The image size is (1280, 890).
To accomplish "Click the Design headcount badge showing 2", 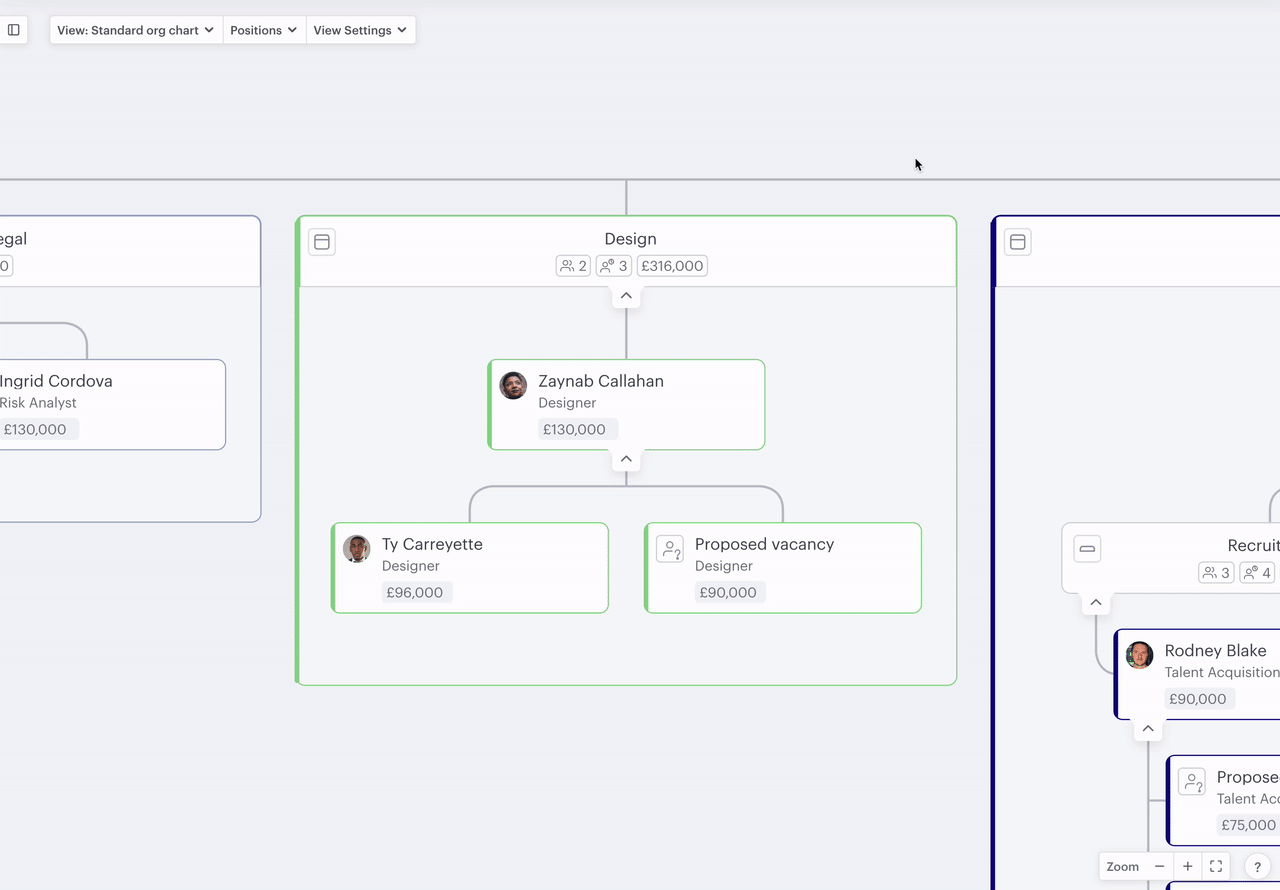I will [573, 266].
